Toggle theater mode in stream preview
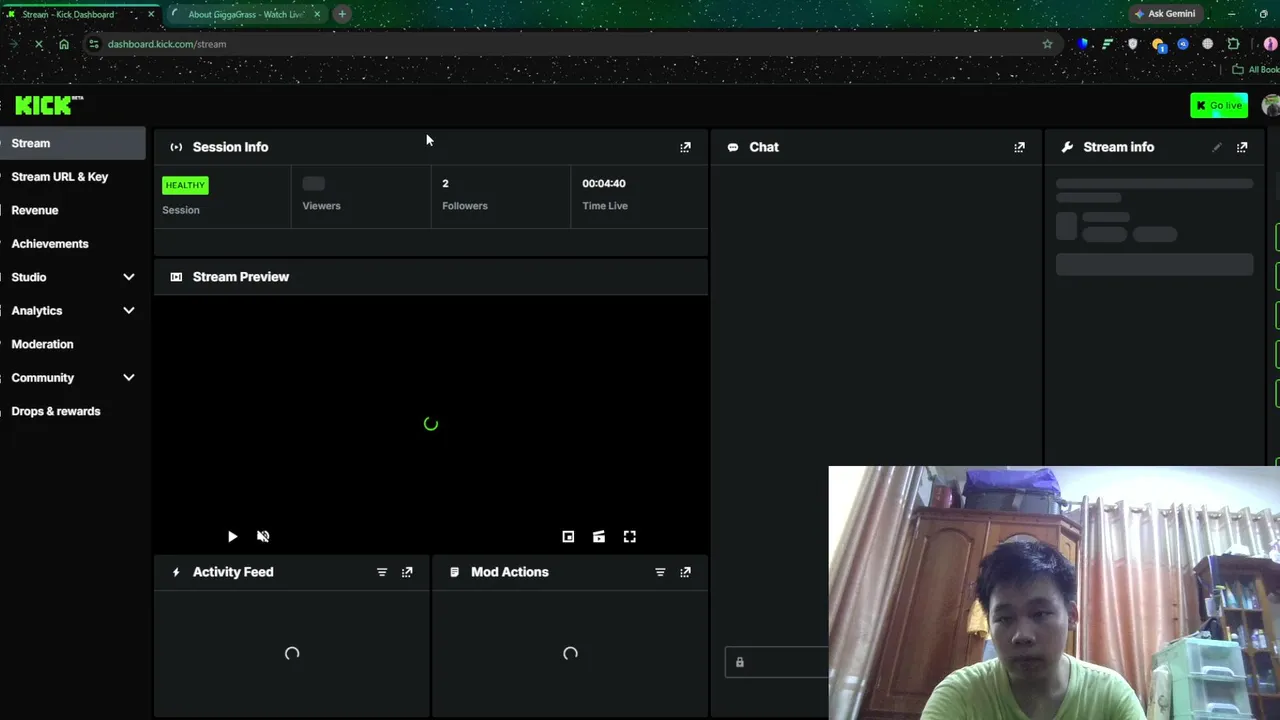1280x720 pixels. pyautogui.click(x=599, y=537)
